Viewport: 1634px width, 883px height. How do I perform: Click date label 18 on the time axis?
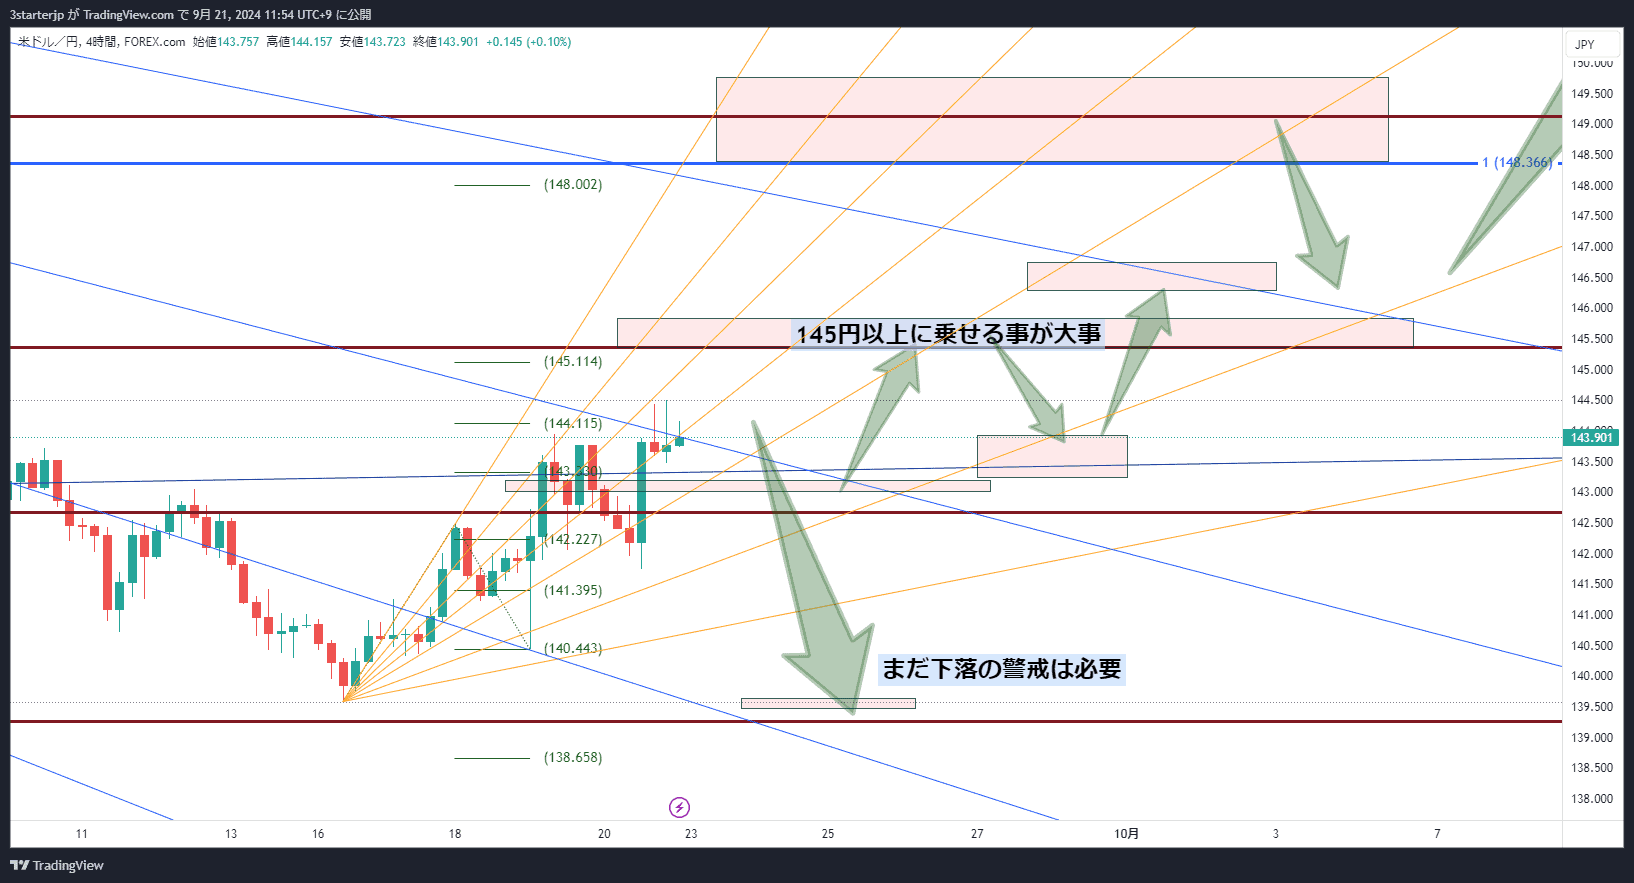(455, 834)
